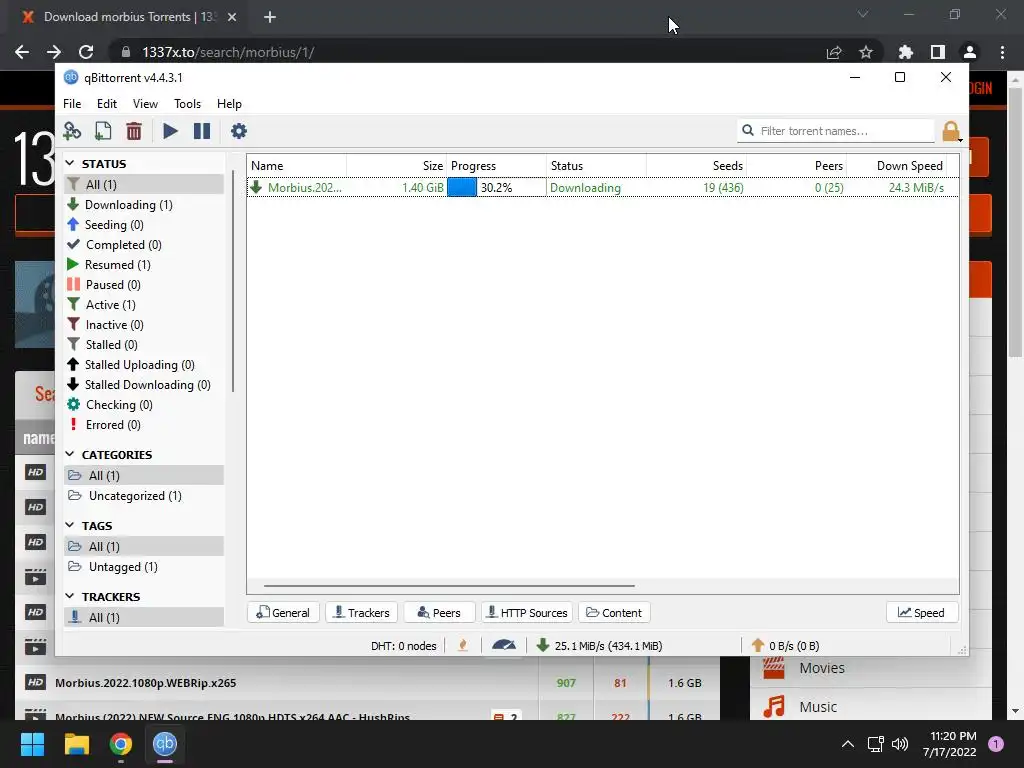
Task: Open the View menu
Action: click(x=145, y=104)
